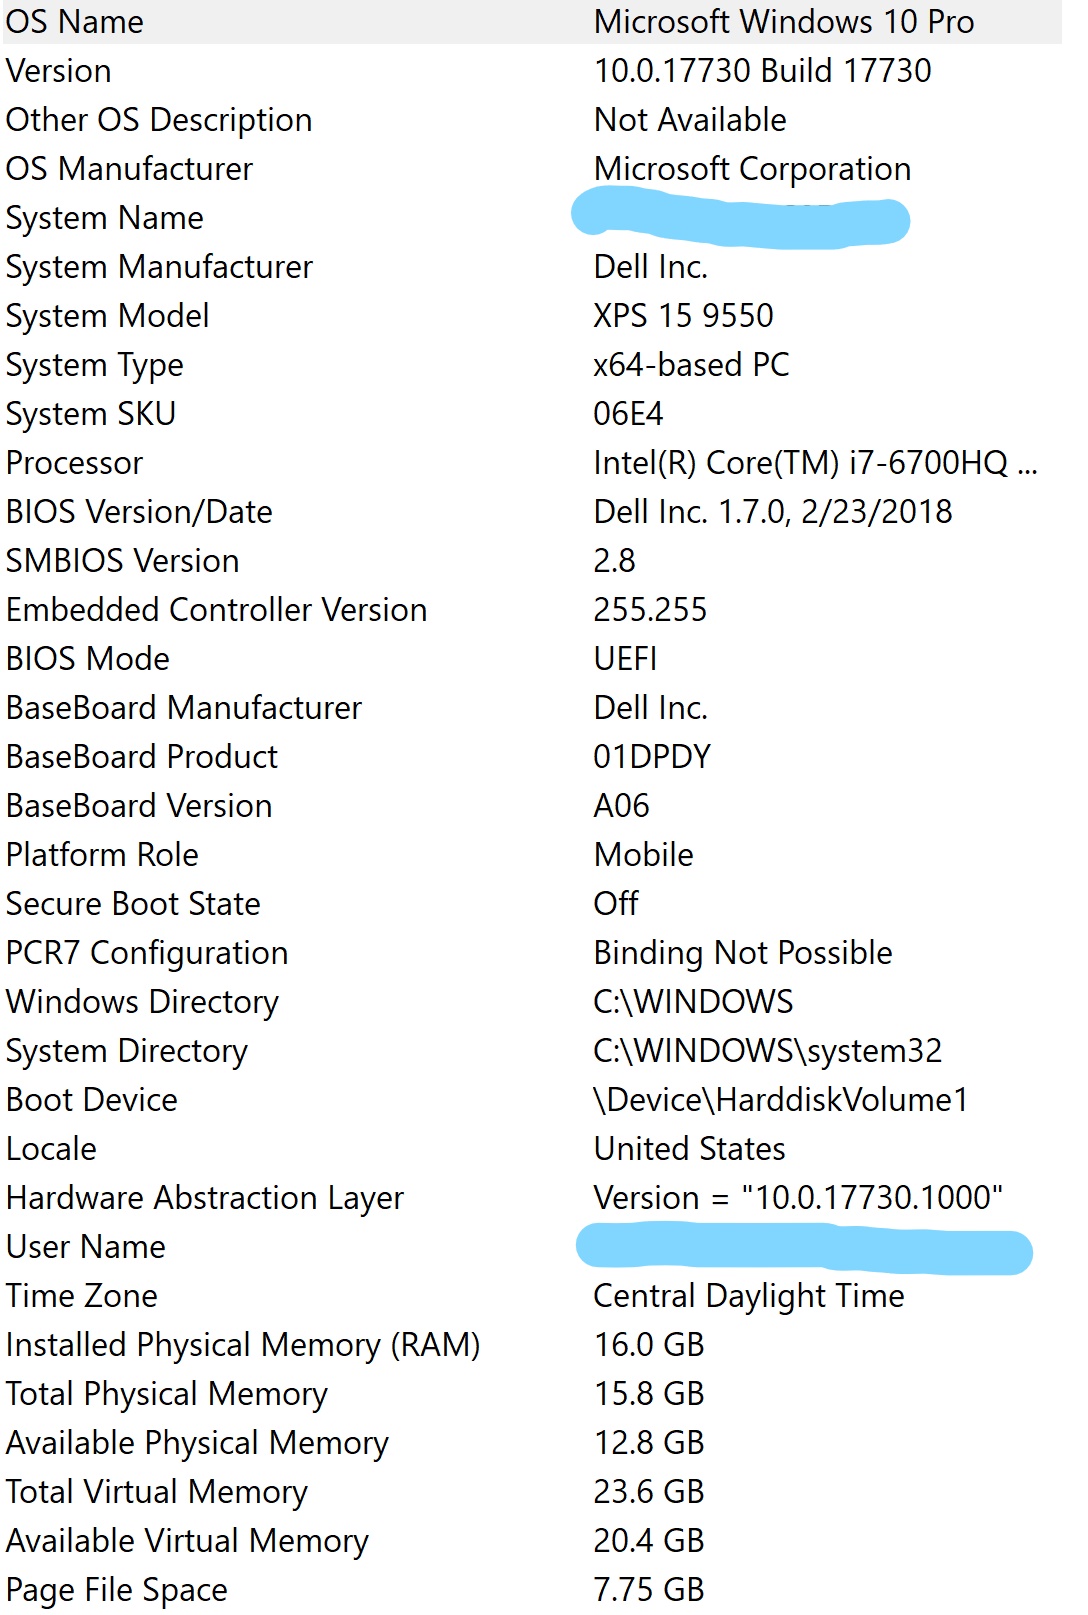Select the System Model row label
Viewport: 1088px width, 1615px height.
coord(108,316)
